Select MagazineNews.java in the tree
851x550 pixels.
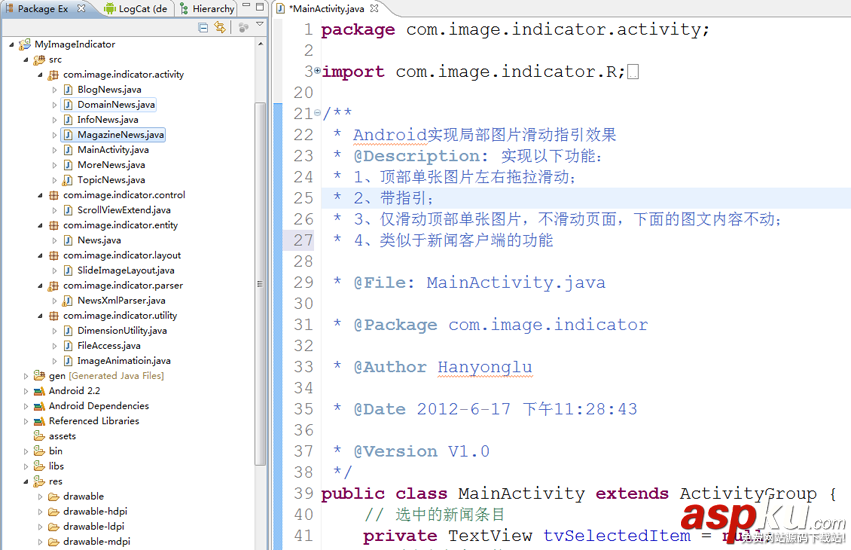120,135
